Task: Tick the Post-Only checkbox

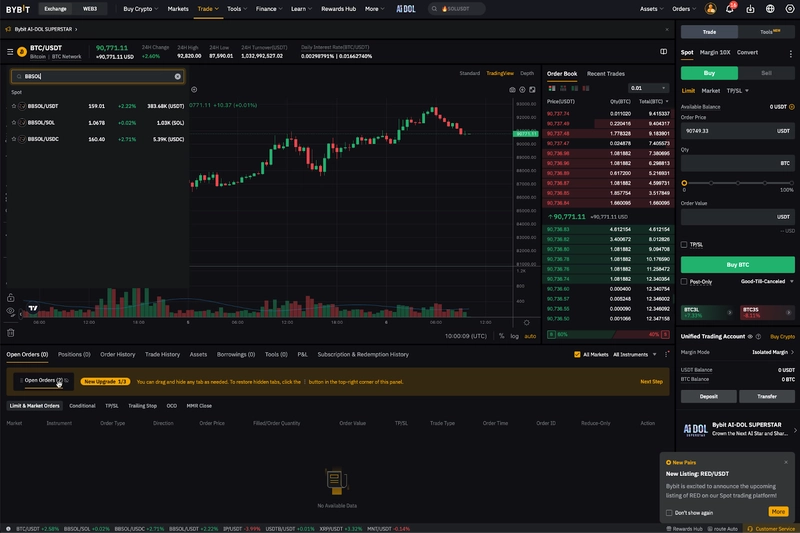Action: pyautogui.click(x=685, y=282)
